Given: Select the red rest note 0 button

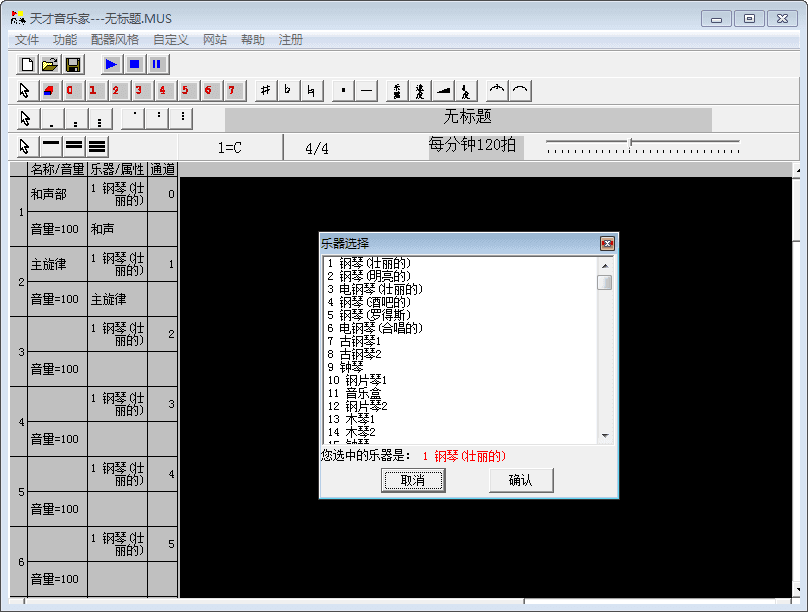Looking at the screenshot, I should click(x=70, y=91).
